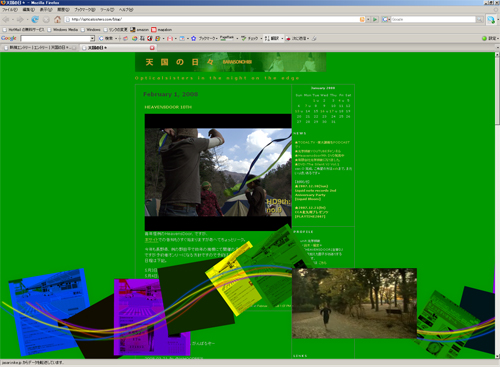This screenshot has width=500, height=367.
Task: Reload the page with the refresh icon
Action: pos(35,19)
